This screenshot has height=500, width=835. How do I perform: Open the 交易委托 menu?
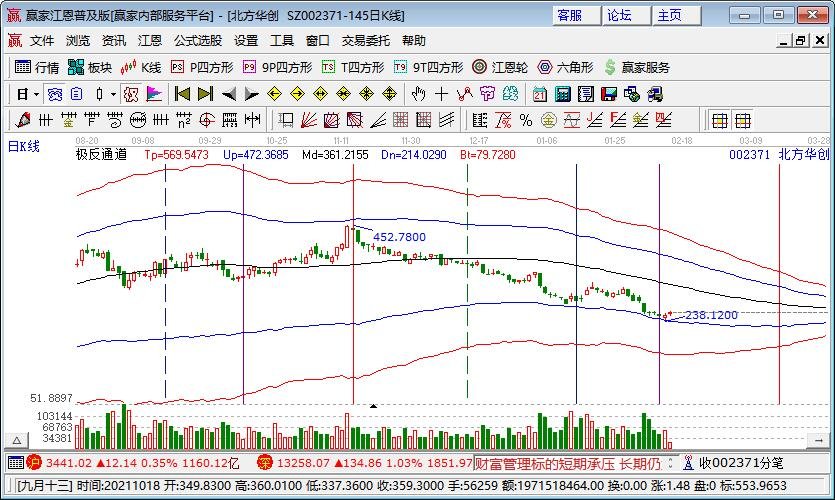[366, 40]
